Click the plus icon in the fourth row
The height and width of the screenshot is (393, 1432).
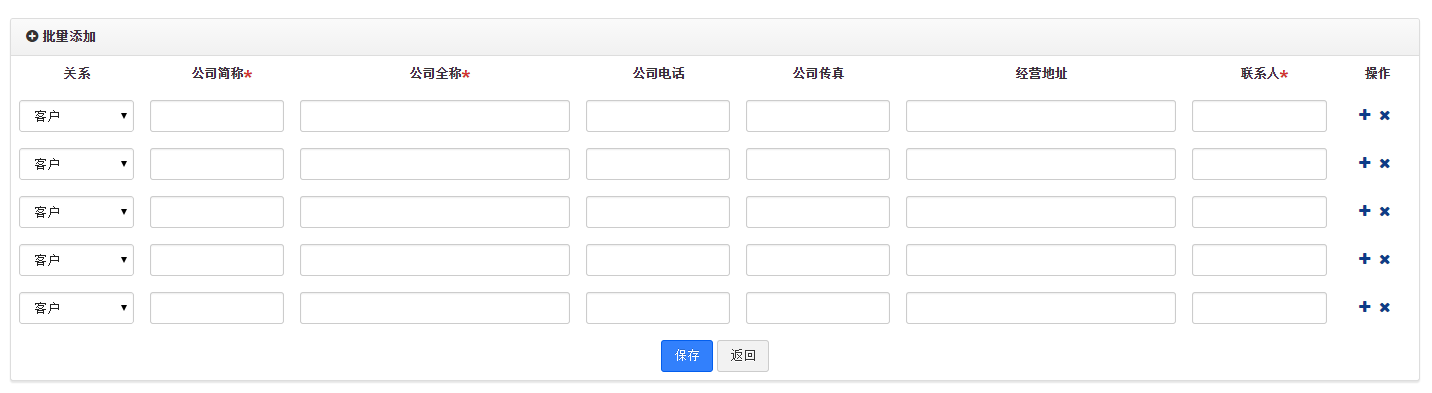[1364, 259]
